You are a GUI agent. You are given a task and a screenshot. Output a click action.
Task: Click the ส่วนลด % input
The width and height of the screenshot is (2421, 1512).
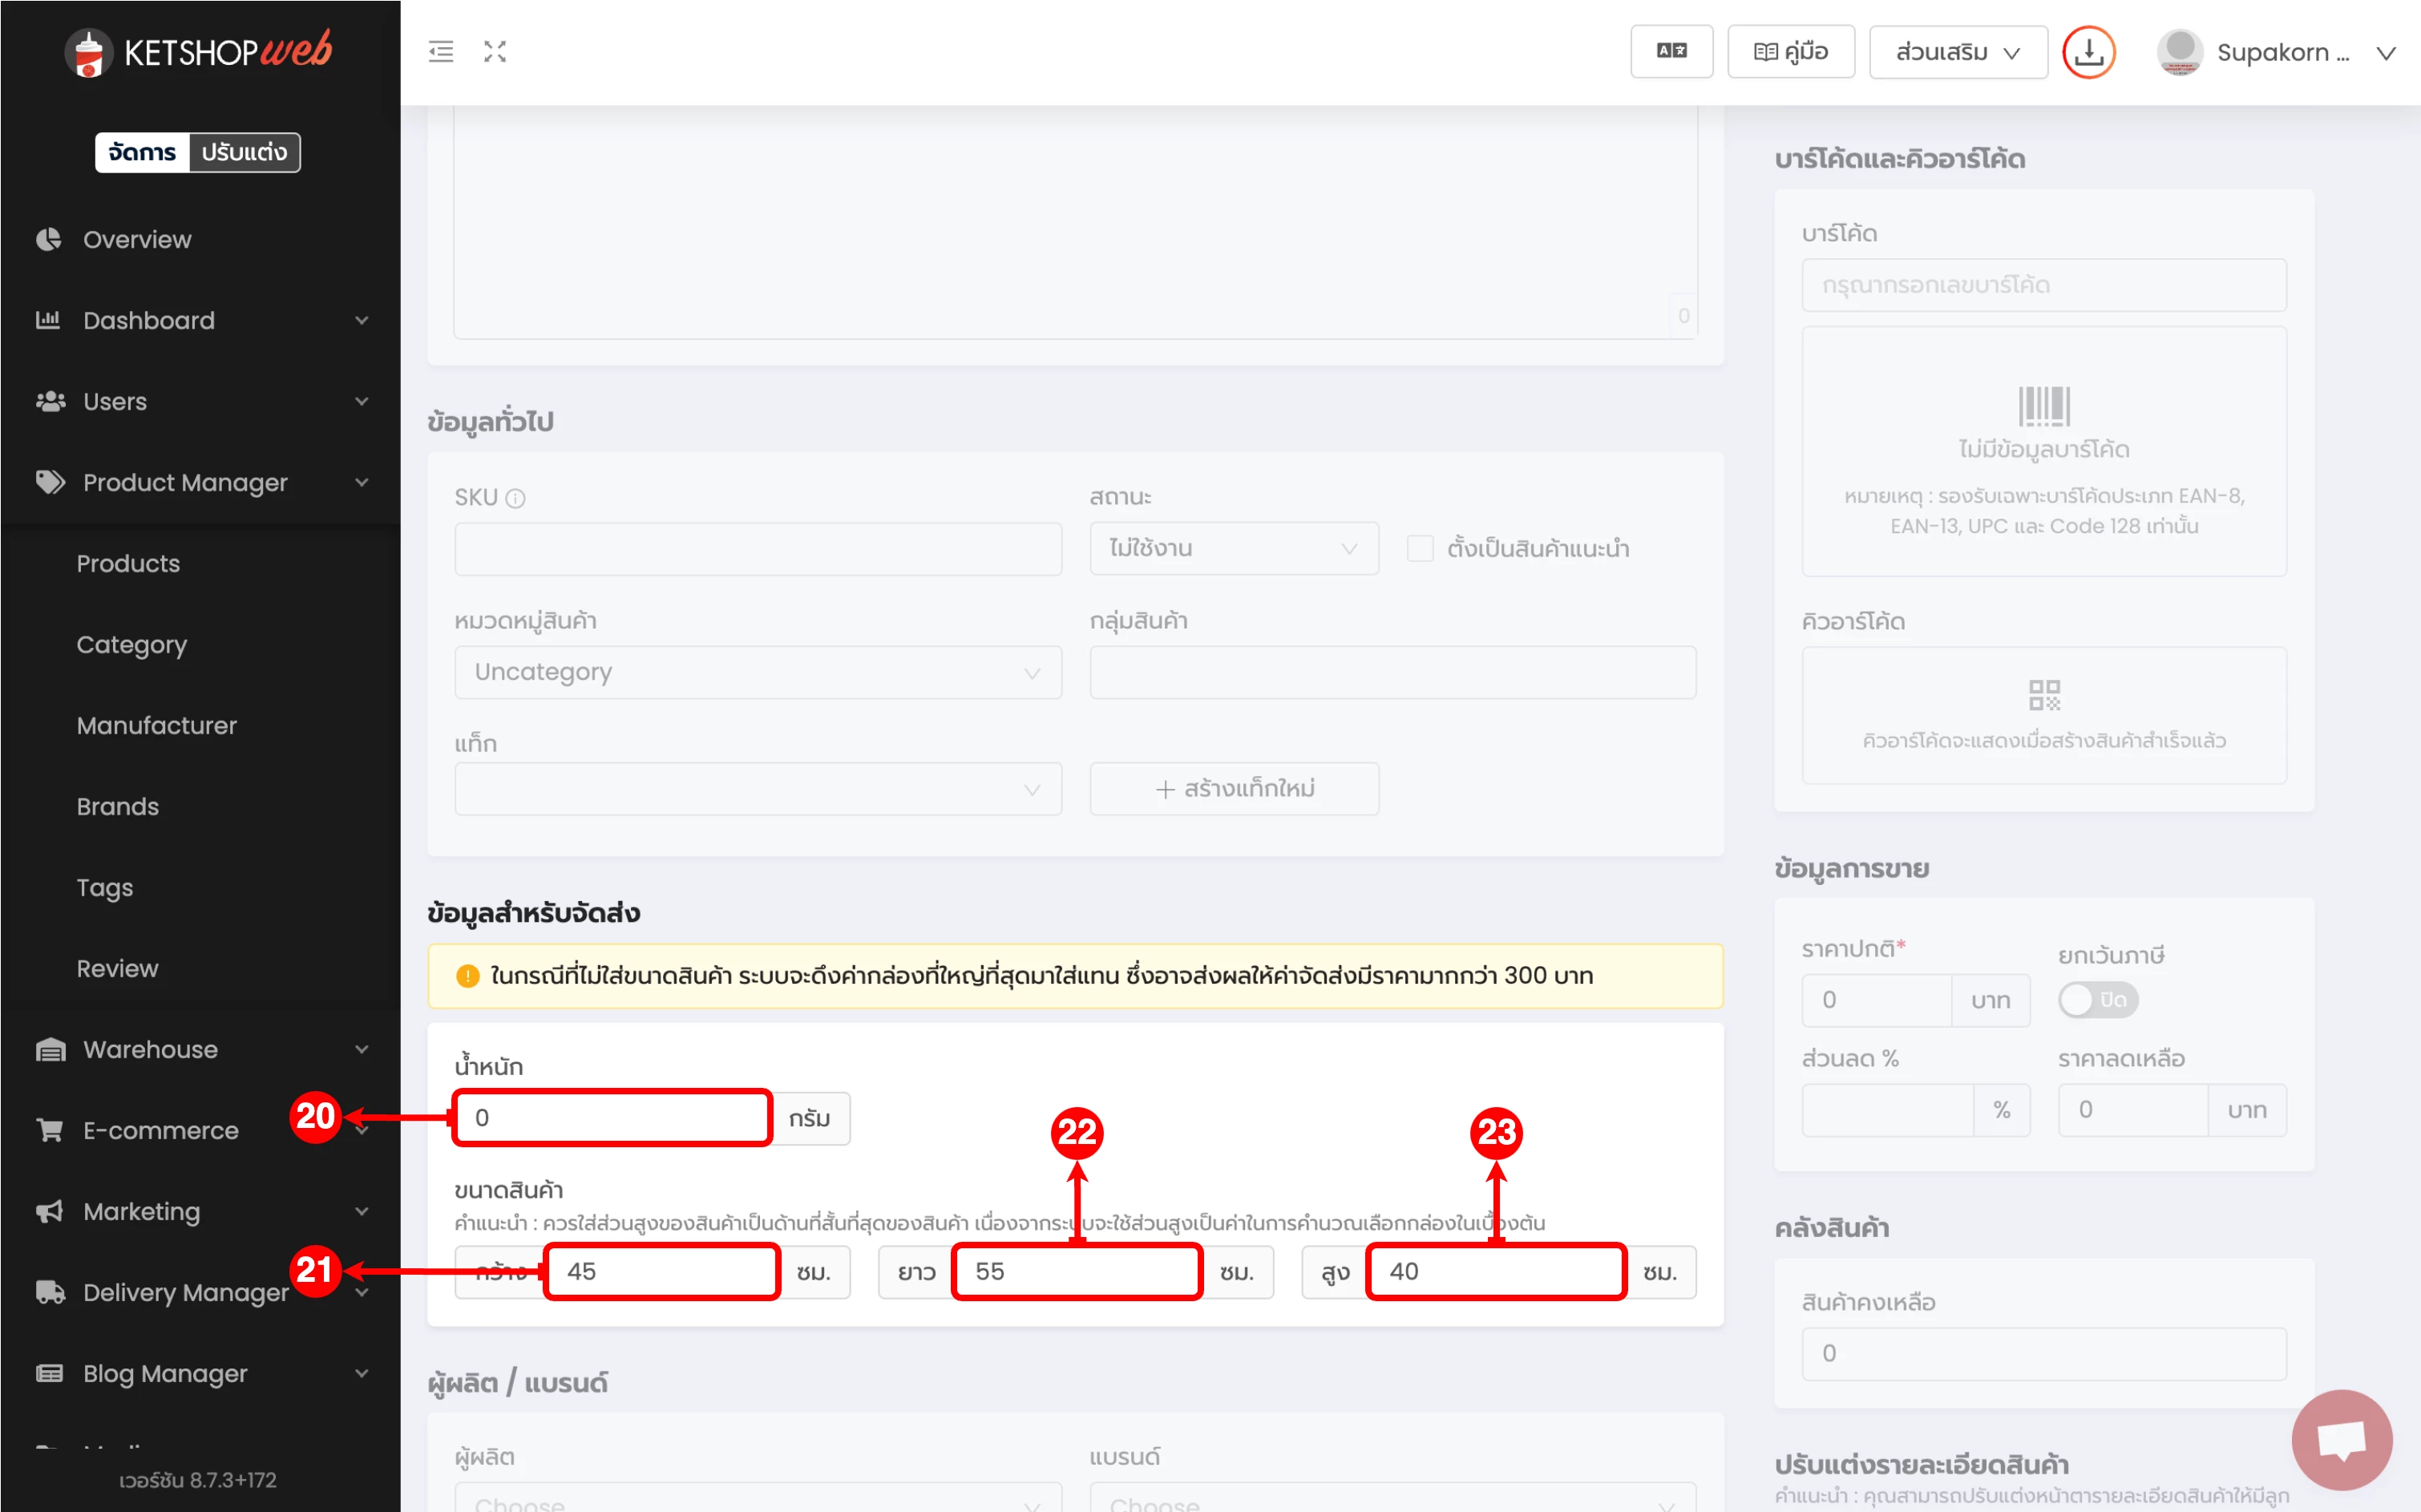pyautogui.click(x=1887, y=1110)
